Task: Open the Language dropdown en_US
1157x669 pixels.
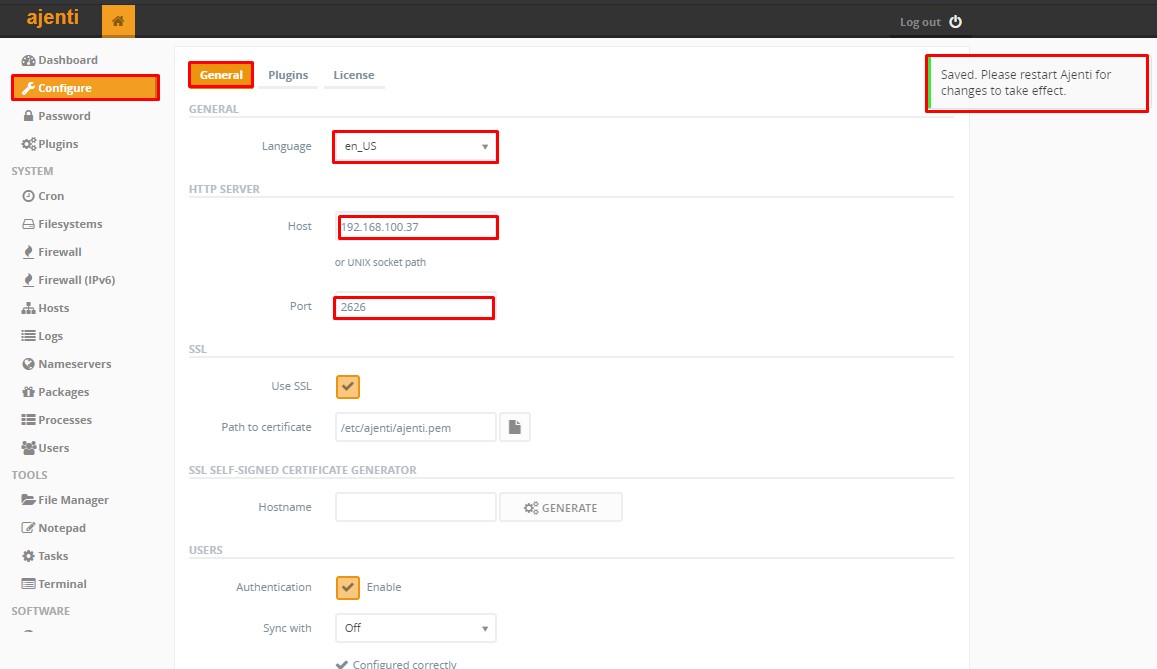Action: coord(415,146)
